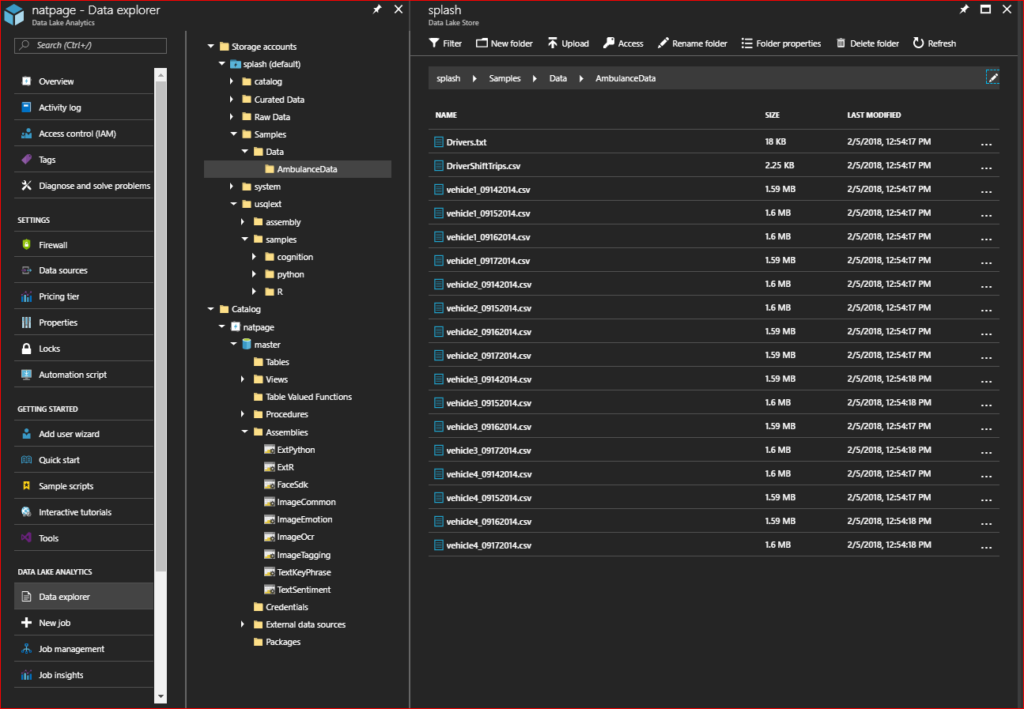Screen dimensions: 1024x709
Task: Open more options for Drivers.txt
Action: click(986, 143)
